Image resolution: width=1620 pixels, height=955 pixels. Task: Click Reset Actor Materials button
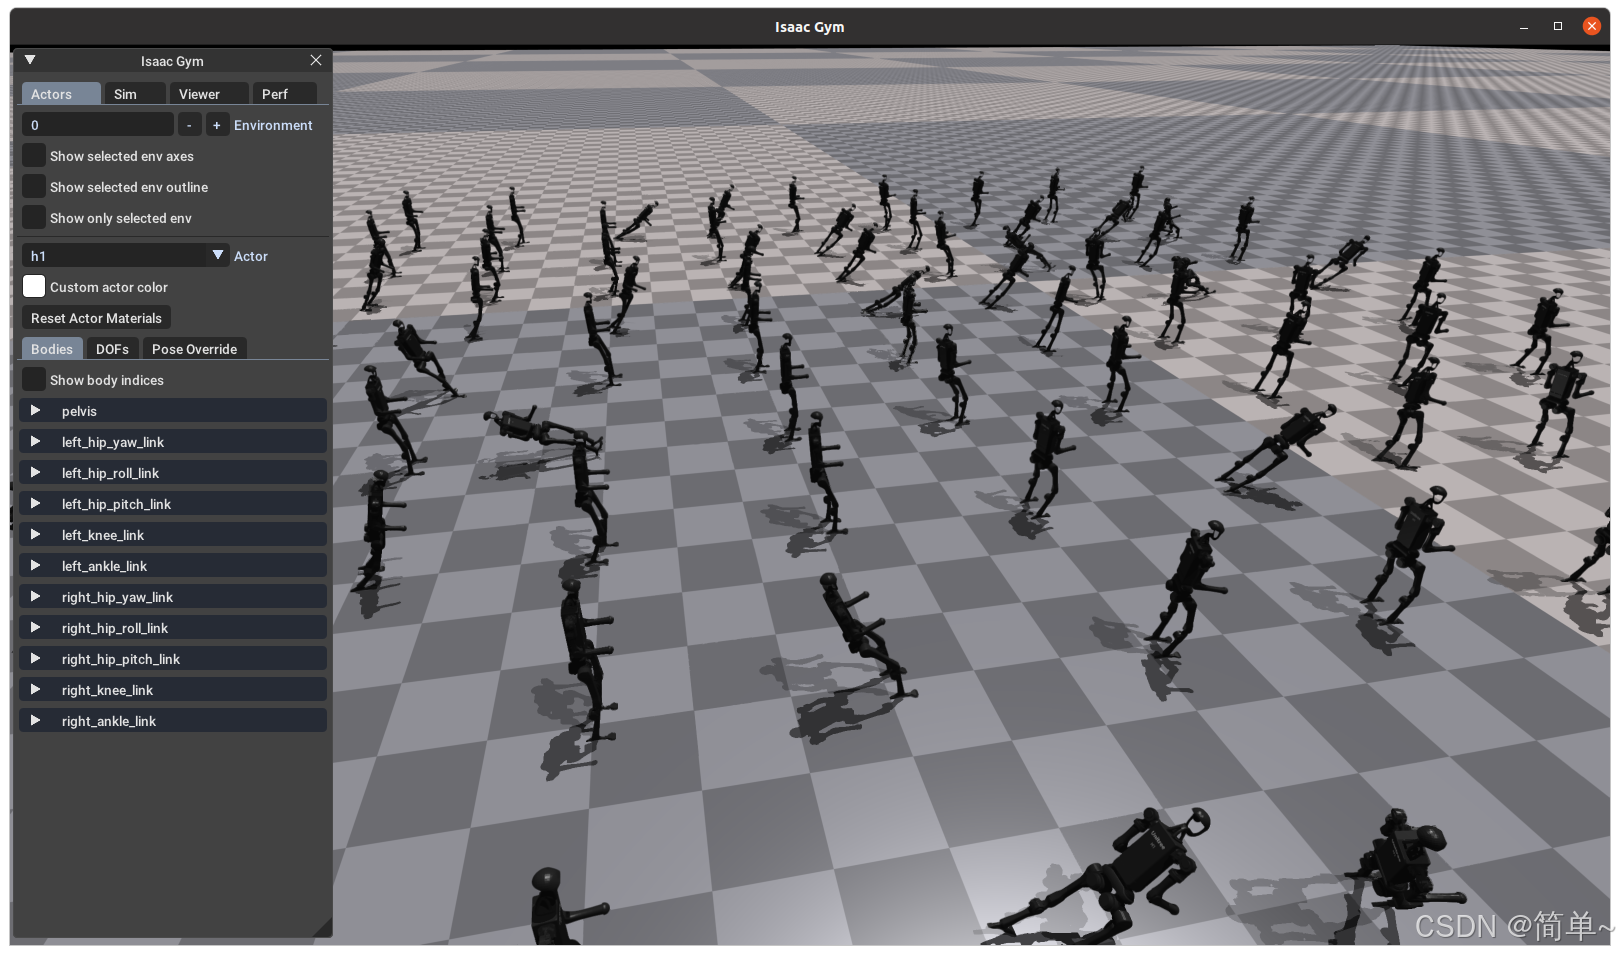(x=96, y=318)
